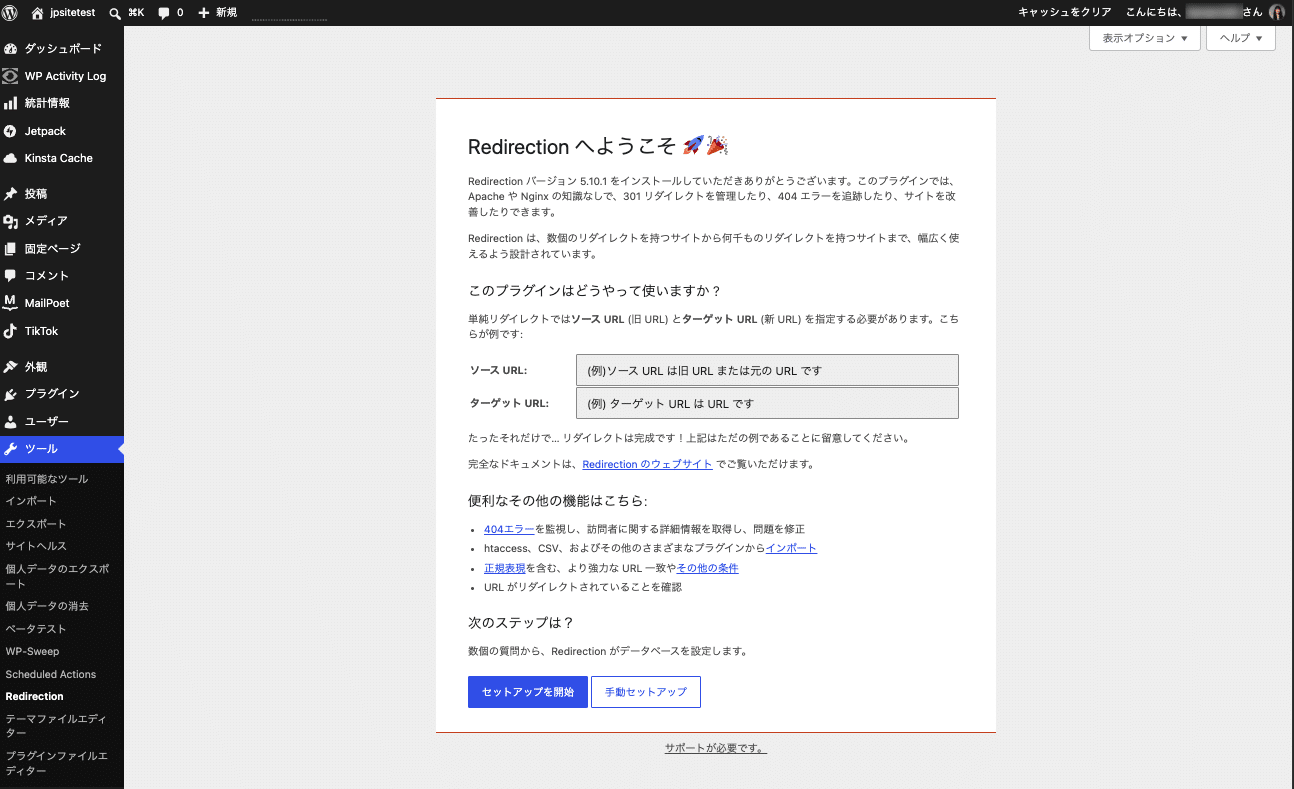Click the コメント speech bubble icon
Image resolution: width=1294 pixels, height=789 pixels.
[x=11, y=275]
